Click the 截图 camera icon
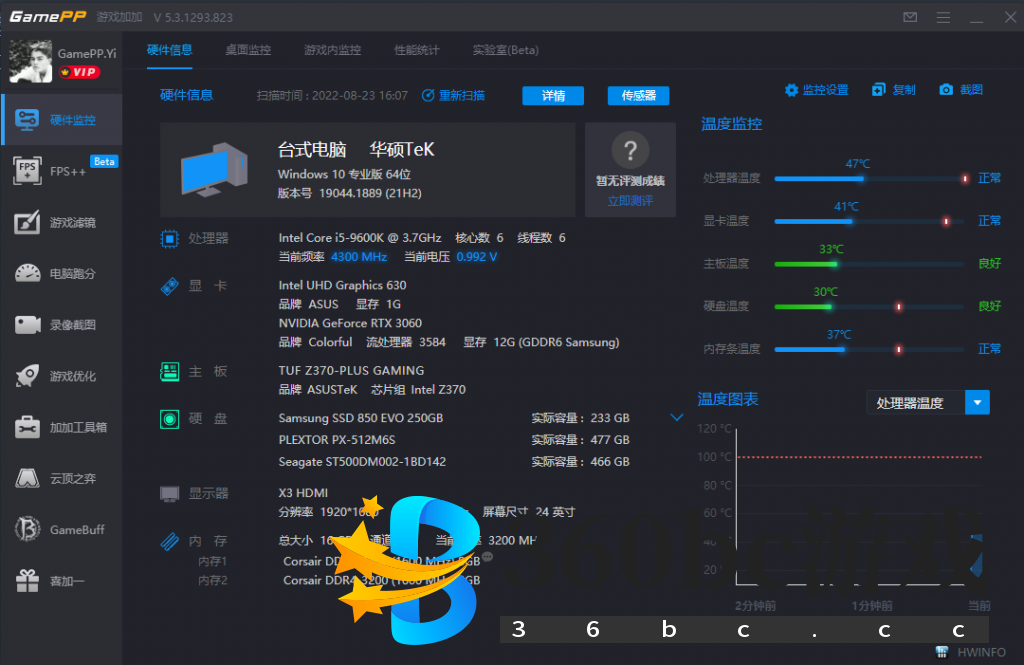This screenshot has width=1024, height=665. pos(946,90)
